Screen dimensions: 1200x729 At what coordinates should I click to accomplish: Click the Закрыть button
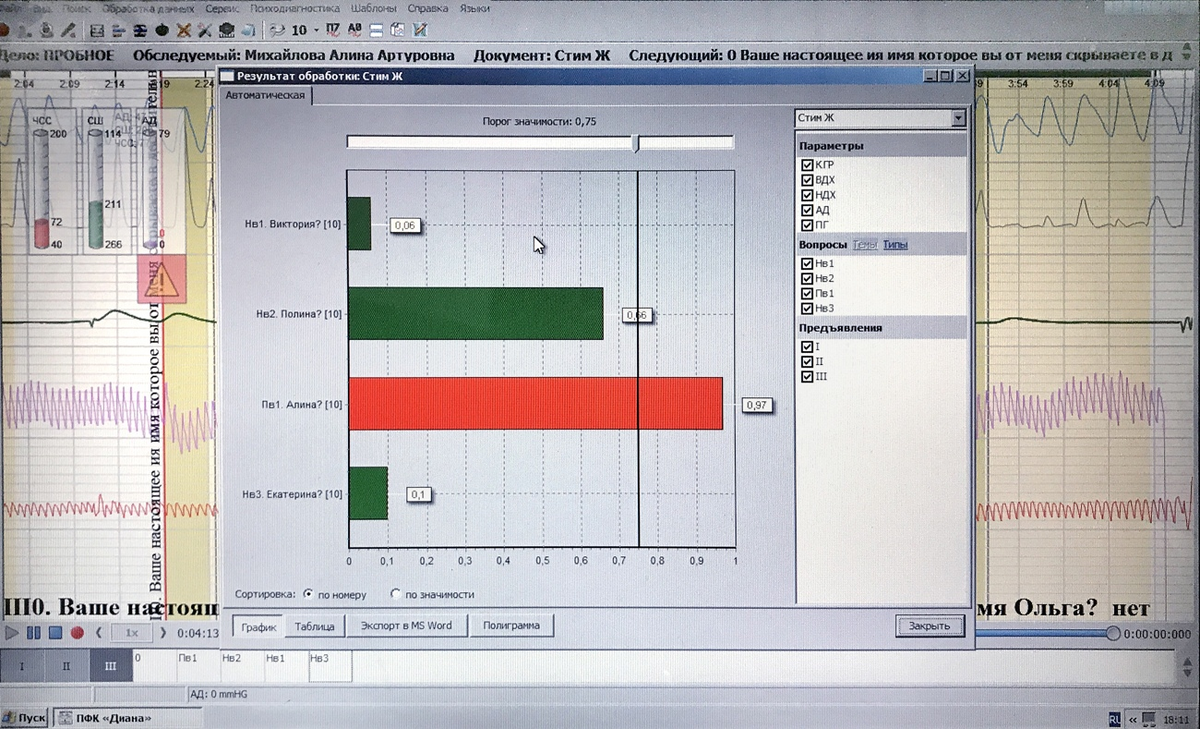tap(930, 626)
